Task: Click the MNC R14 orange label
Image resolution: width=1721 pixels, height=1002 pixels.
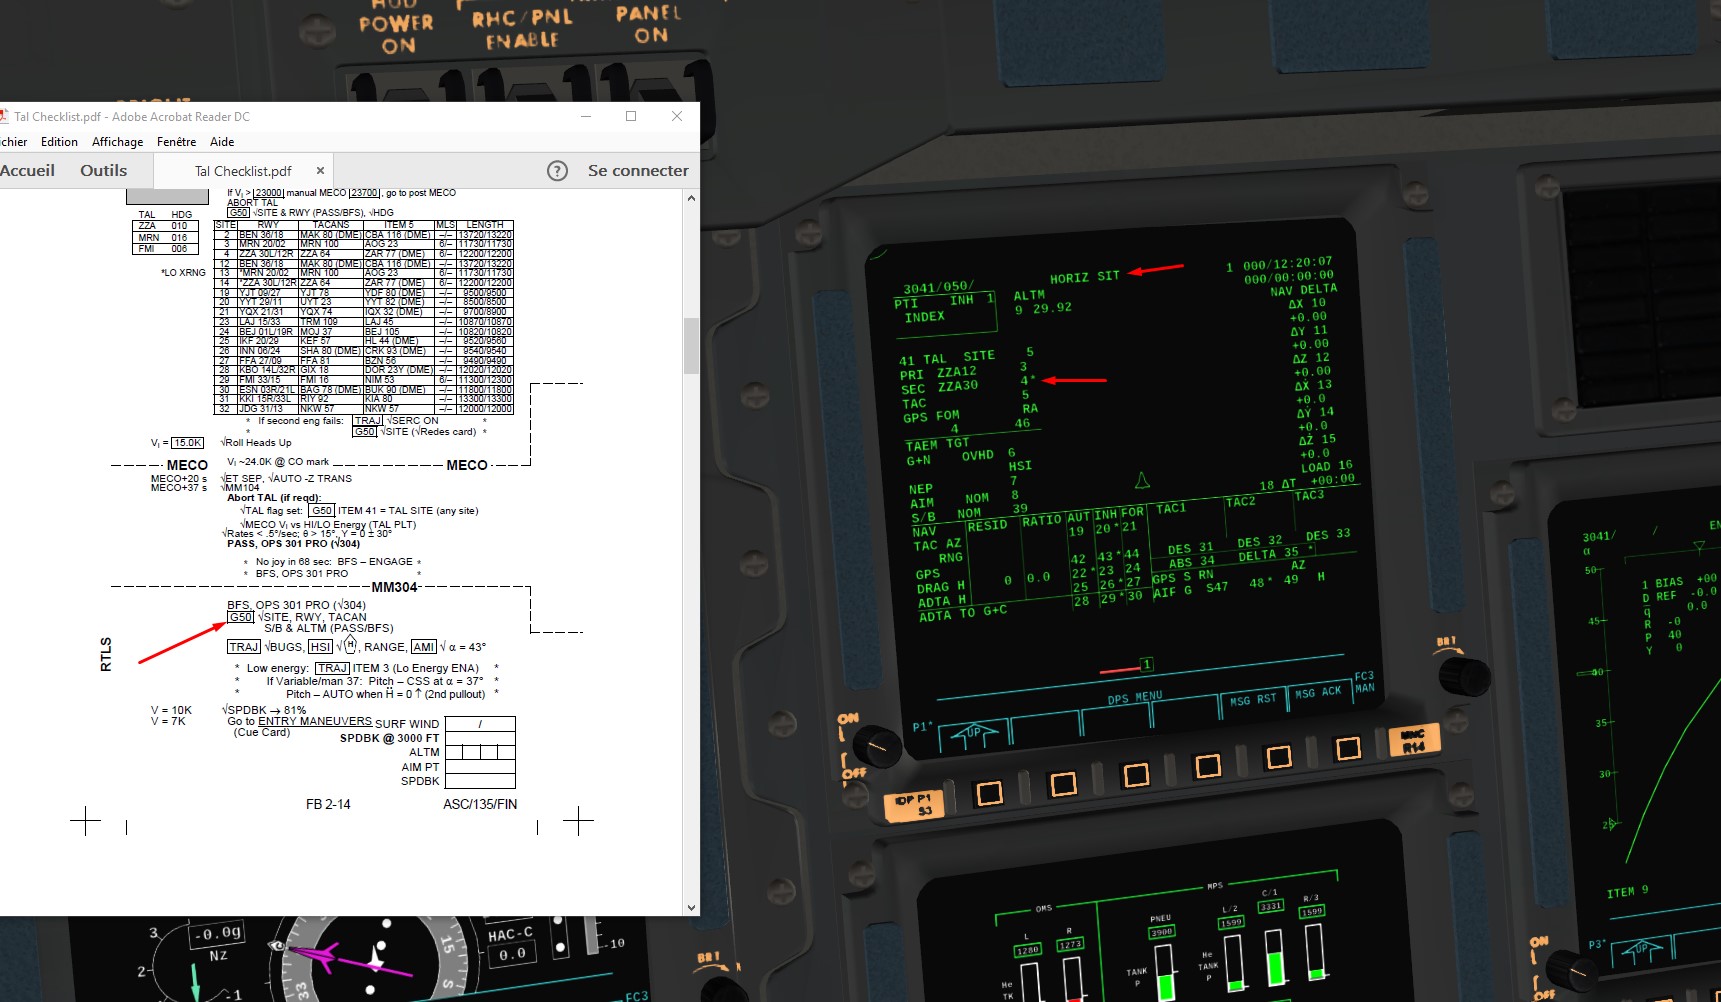Action: click(x=1413, y=741)
